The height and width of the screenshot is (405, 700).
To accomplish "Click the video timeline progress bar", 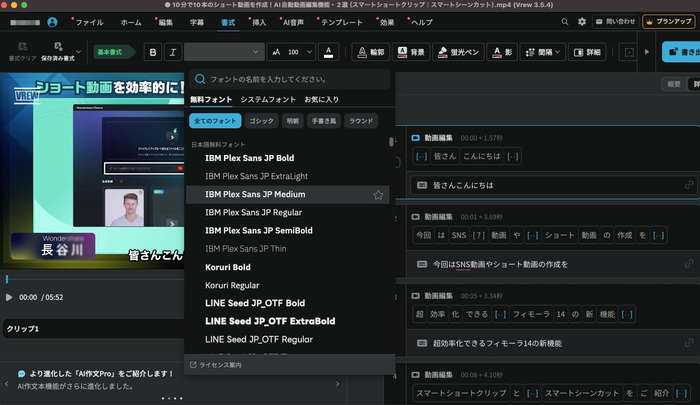I will tap(95, 279).
